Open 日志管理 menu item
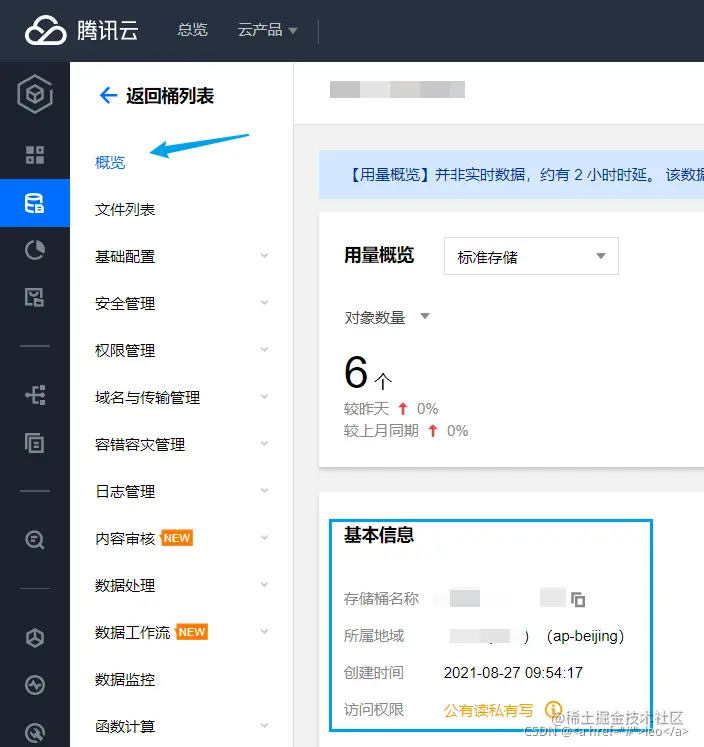704x747 pixels. pyautogui.click(x=125, y=491)
